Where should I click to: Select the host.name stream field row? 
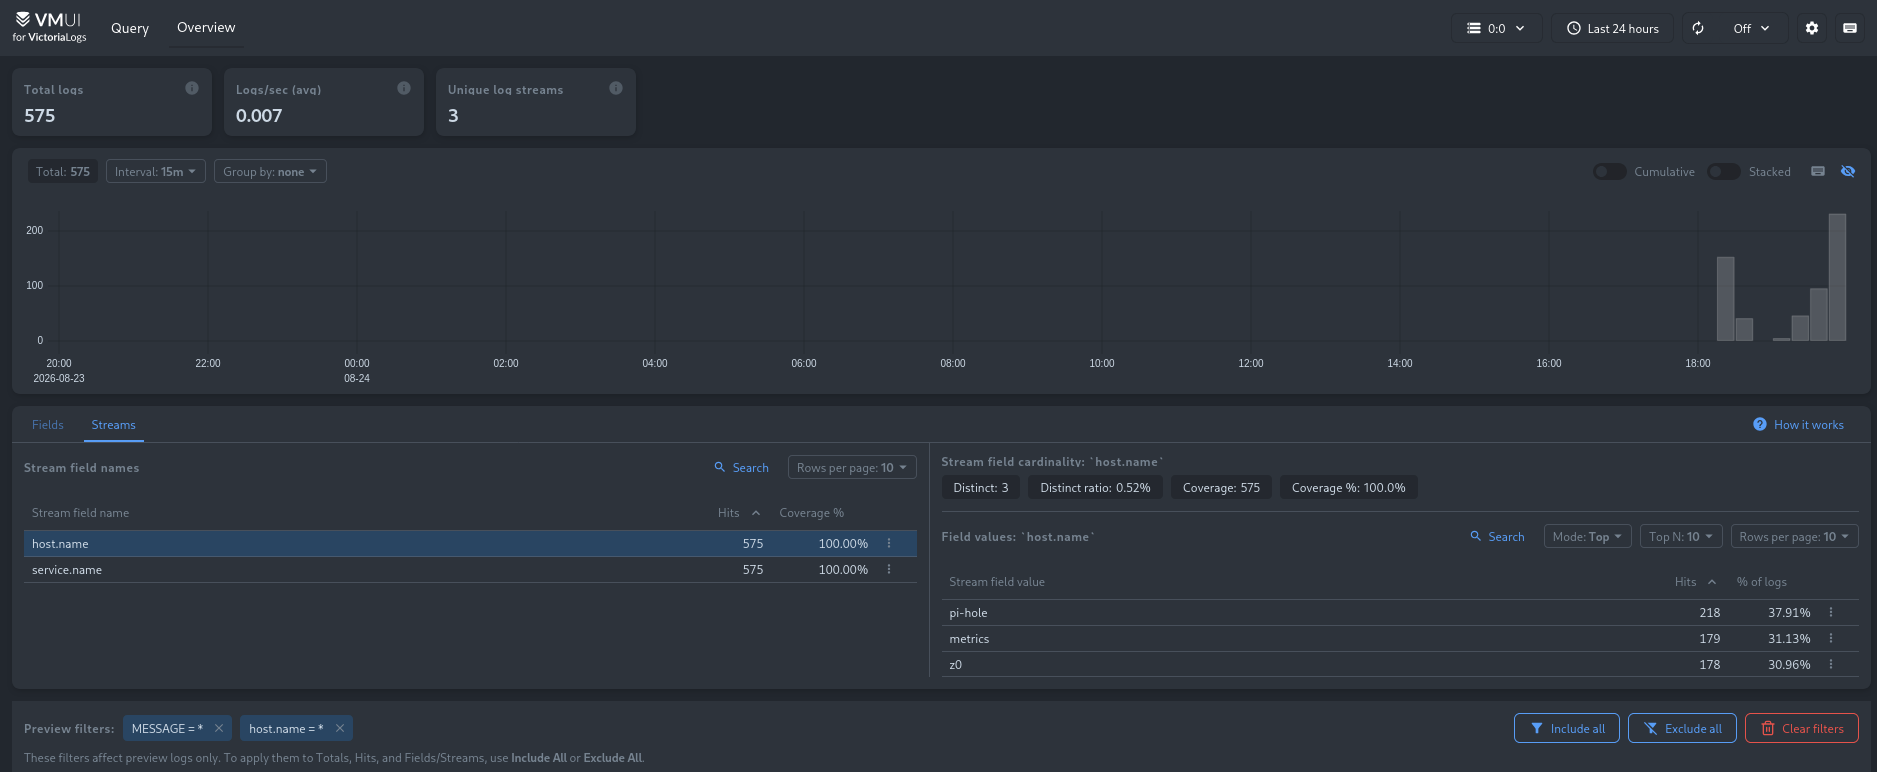coord(470,543)
